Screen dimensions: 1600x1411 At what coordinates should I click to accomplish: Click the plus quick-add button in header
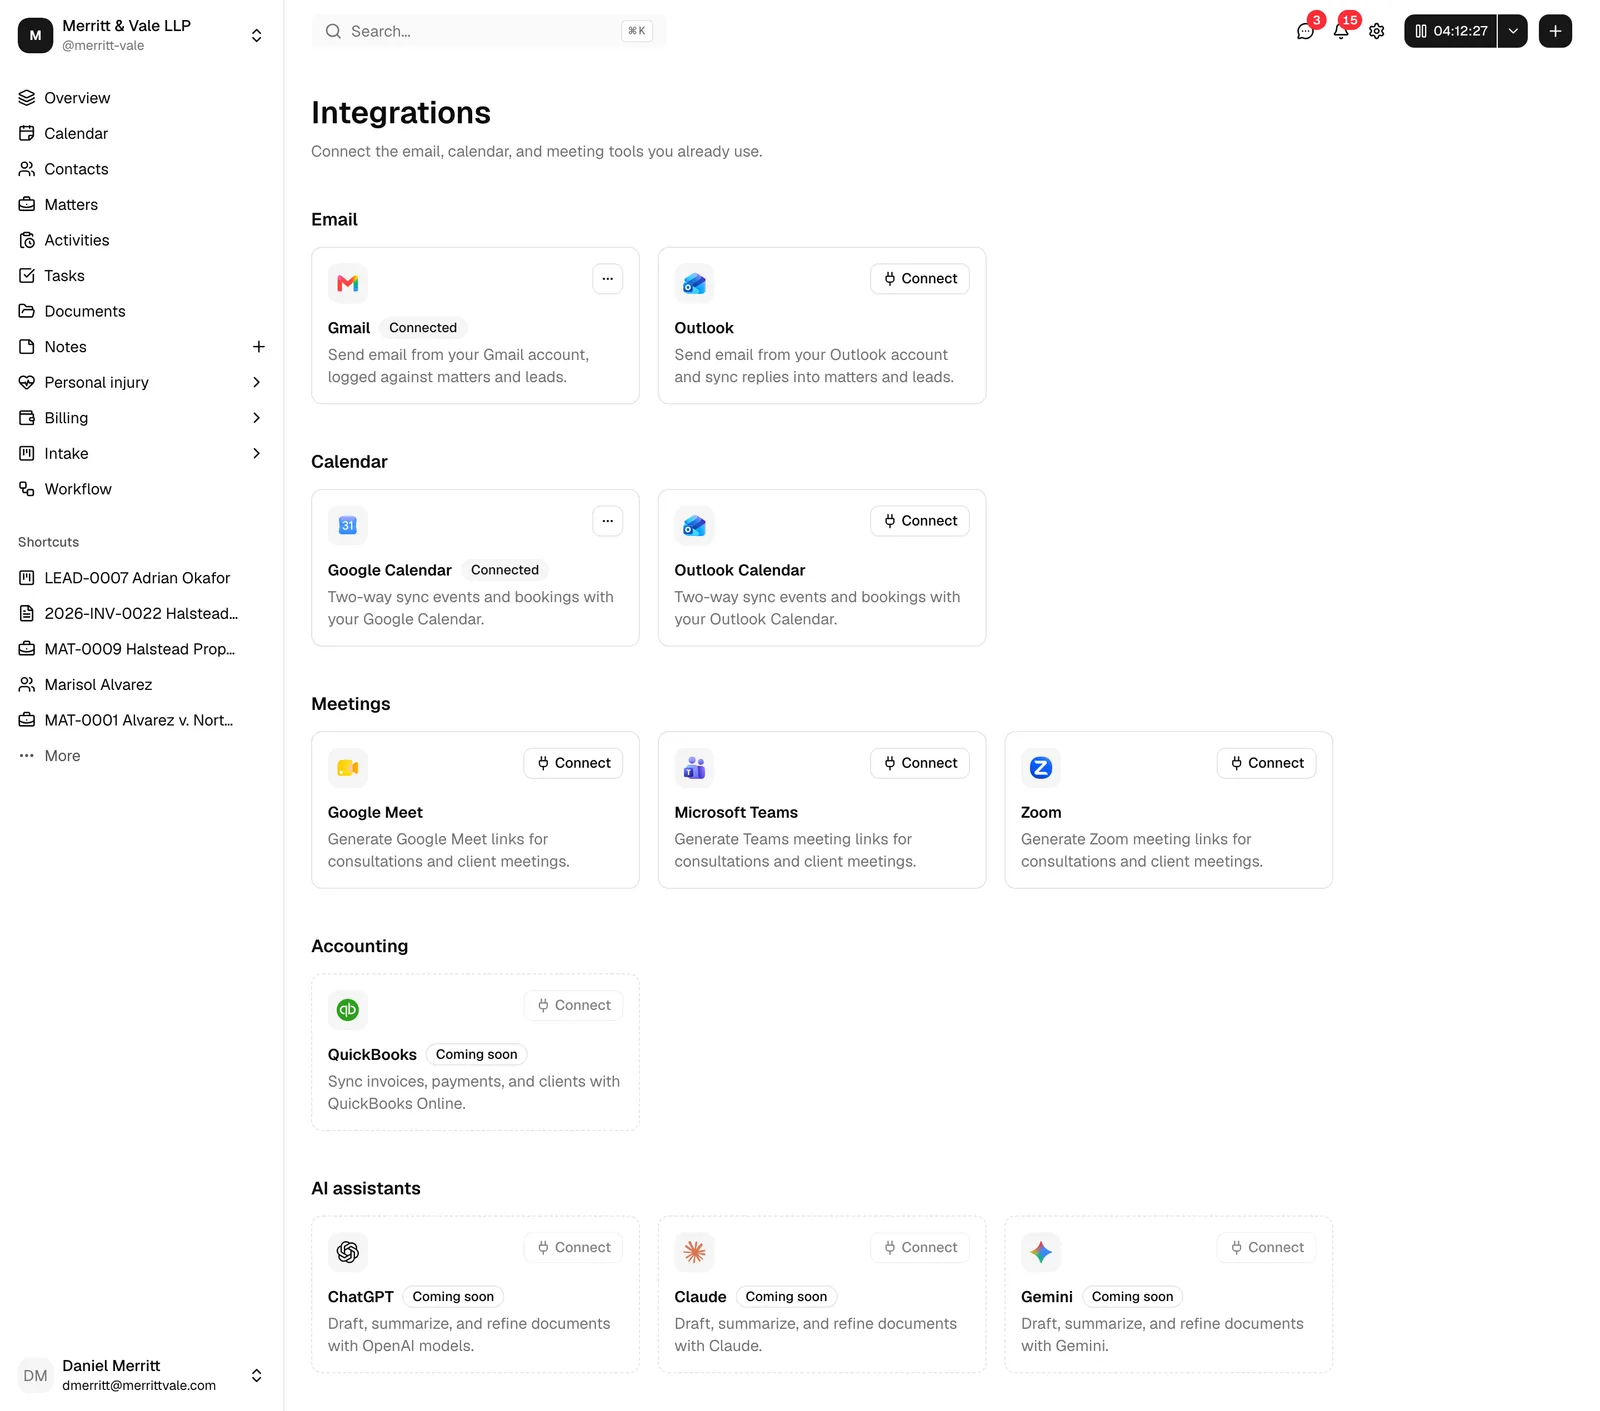click(x=1555, y=31)
